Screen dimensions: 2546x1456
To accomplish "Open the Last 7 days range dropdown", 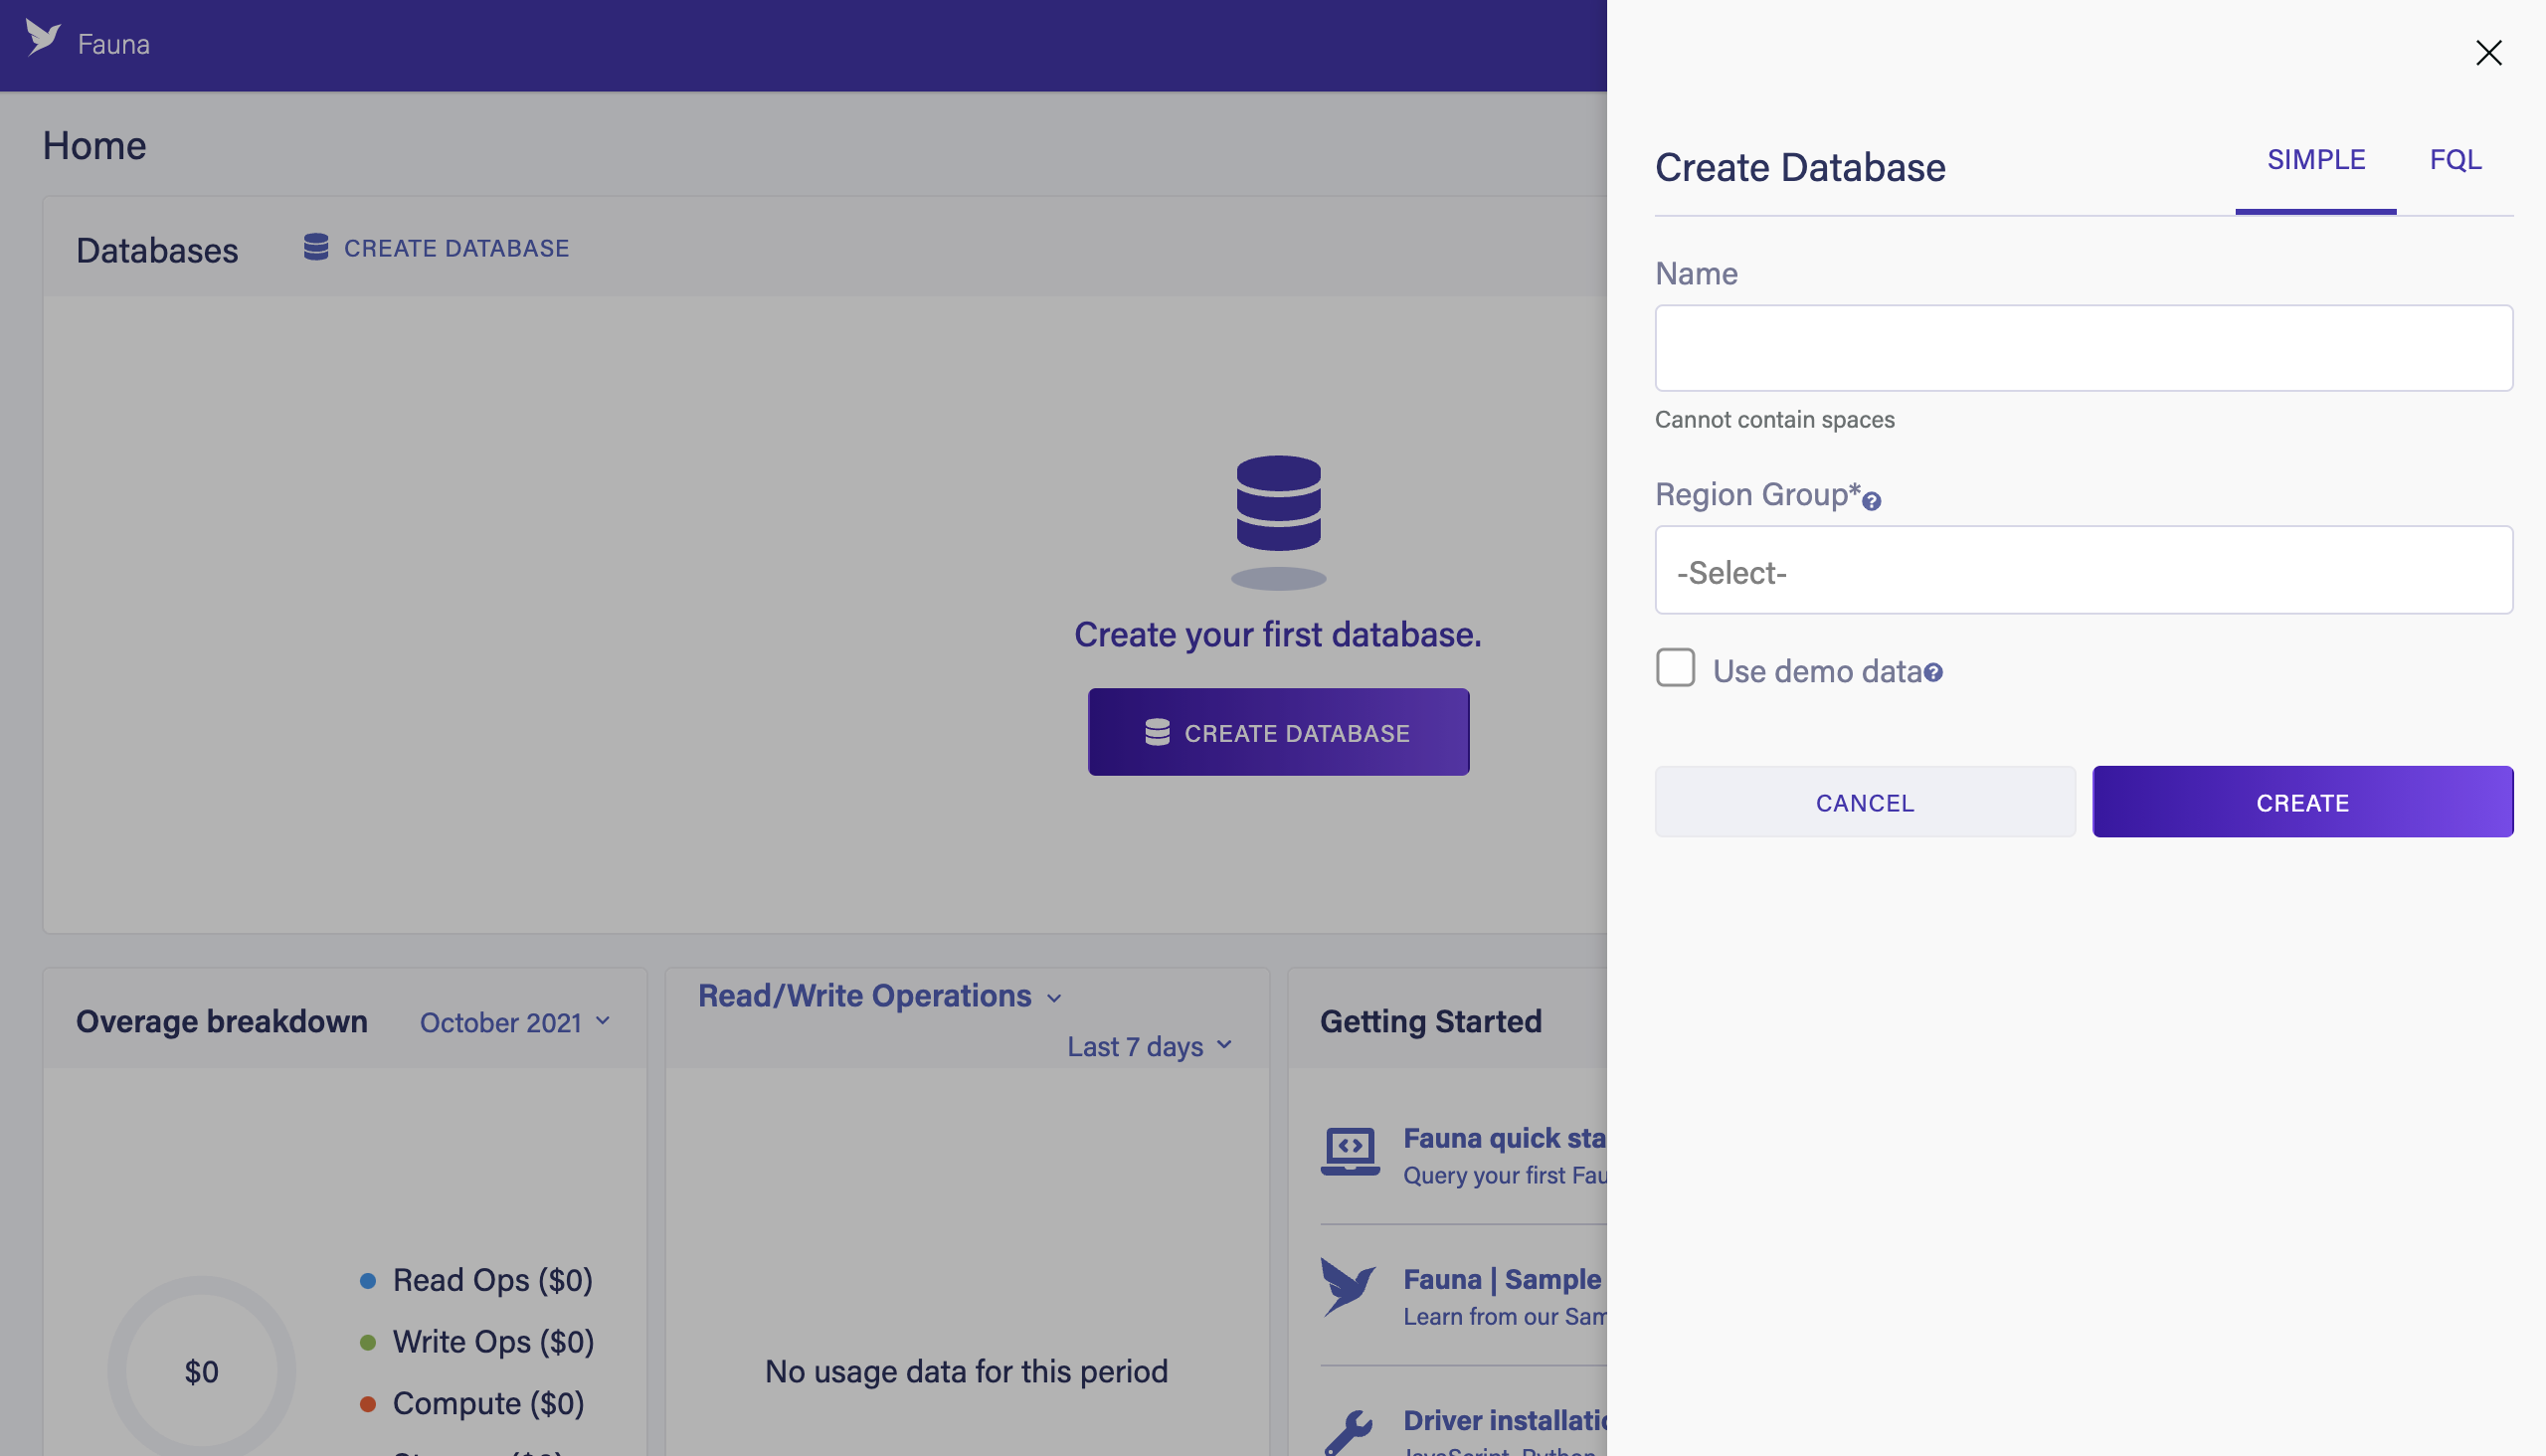I will [x=1148, y=1046].
